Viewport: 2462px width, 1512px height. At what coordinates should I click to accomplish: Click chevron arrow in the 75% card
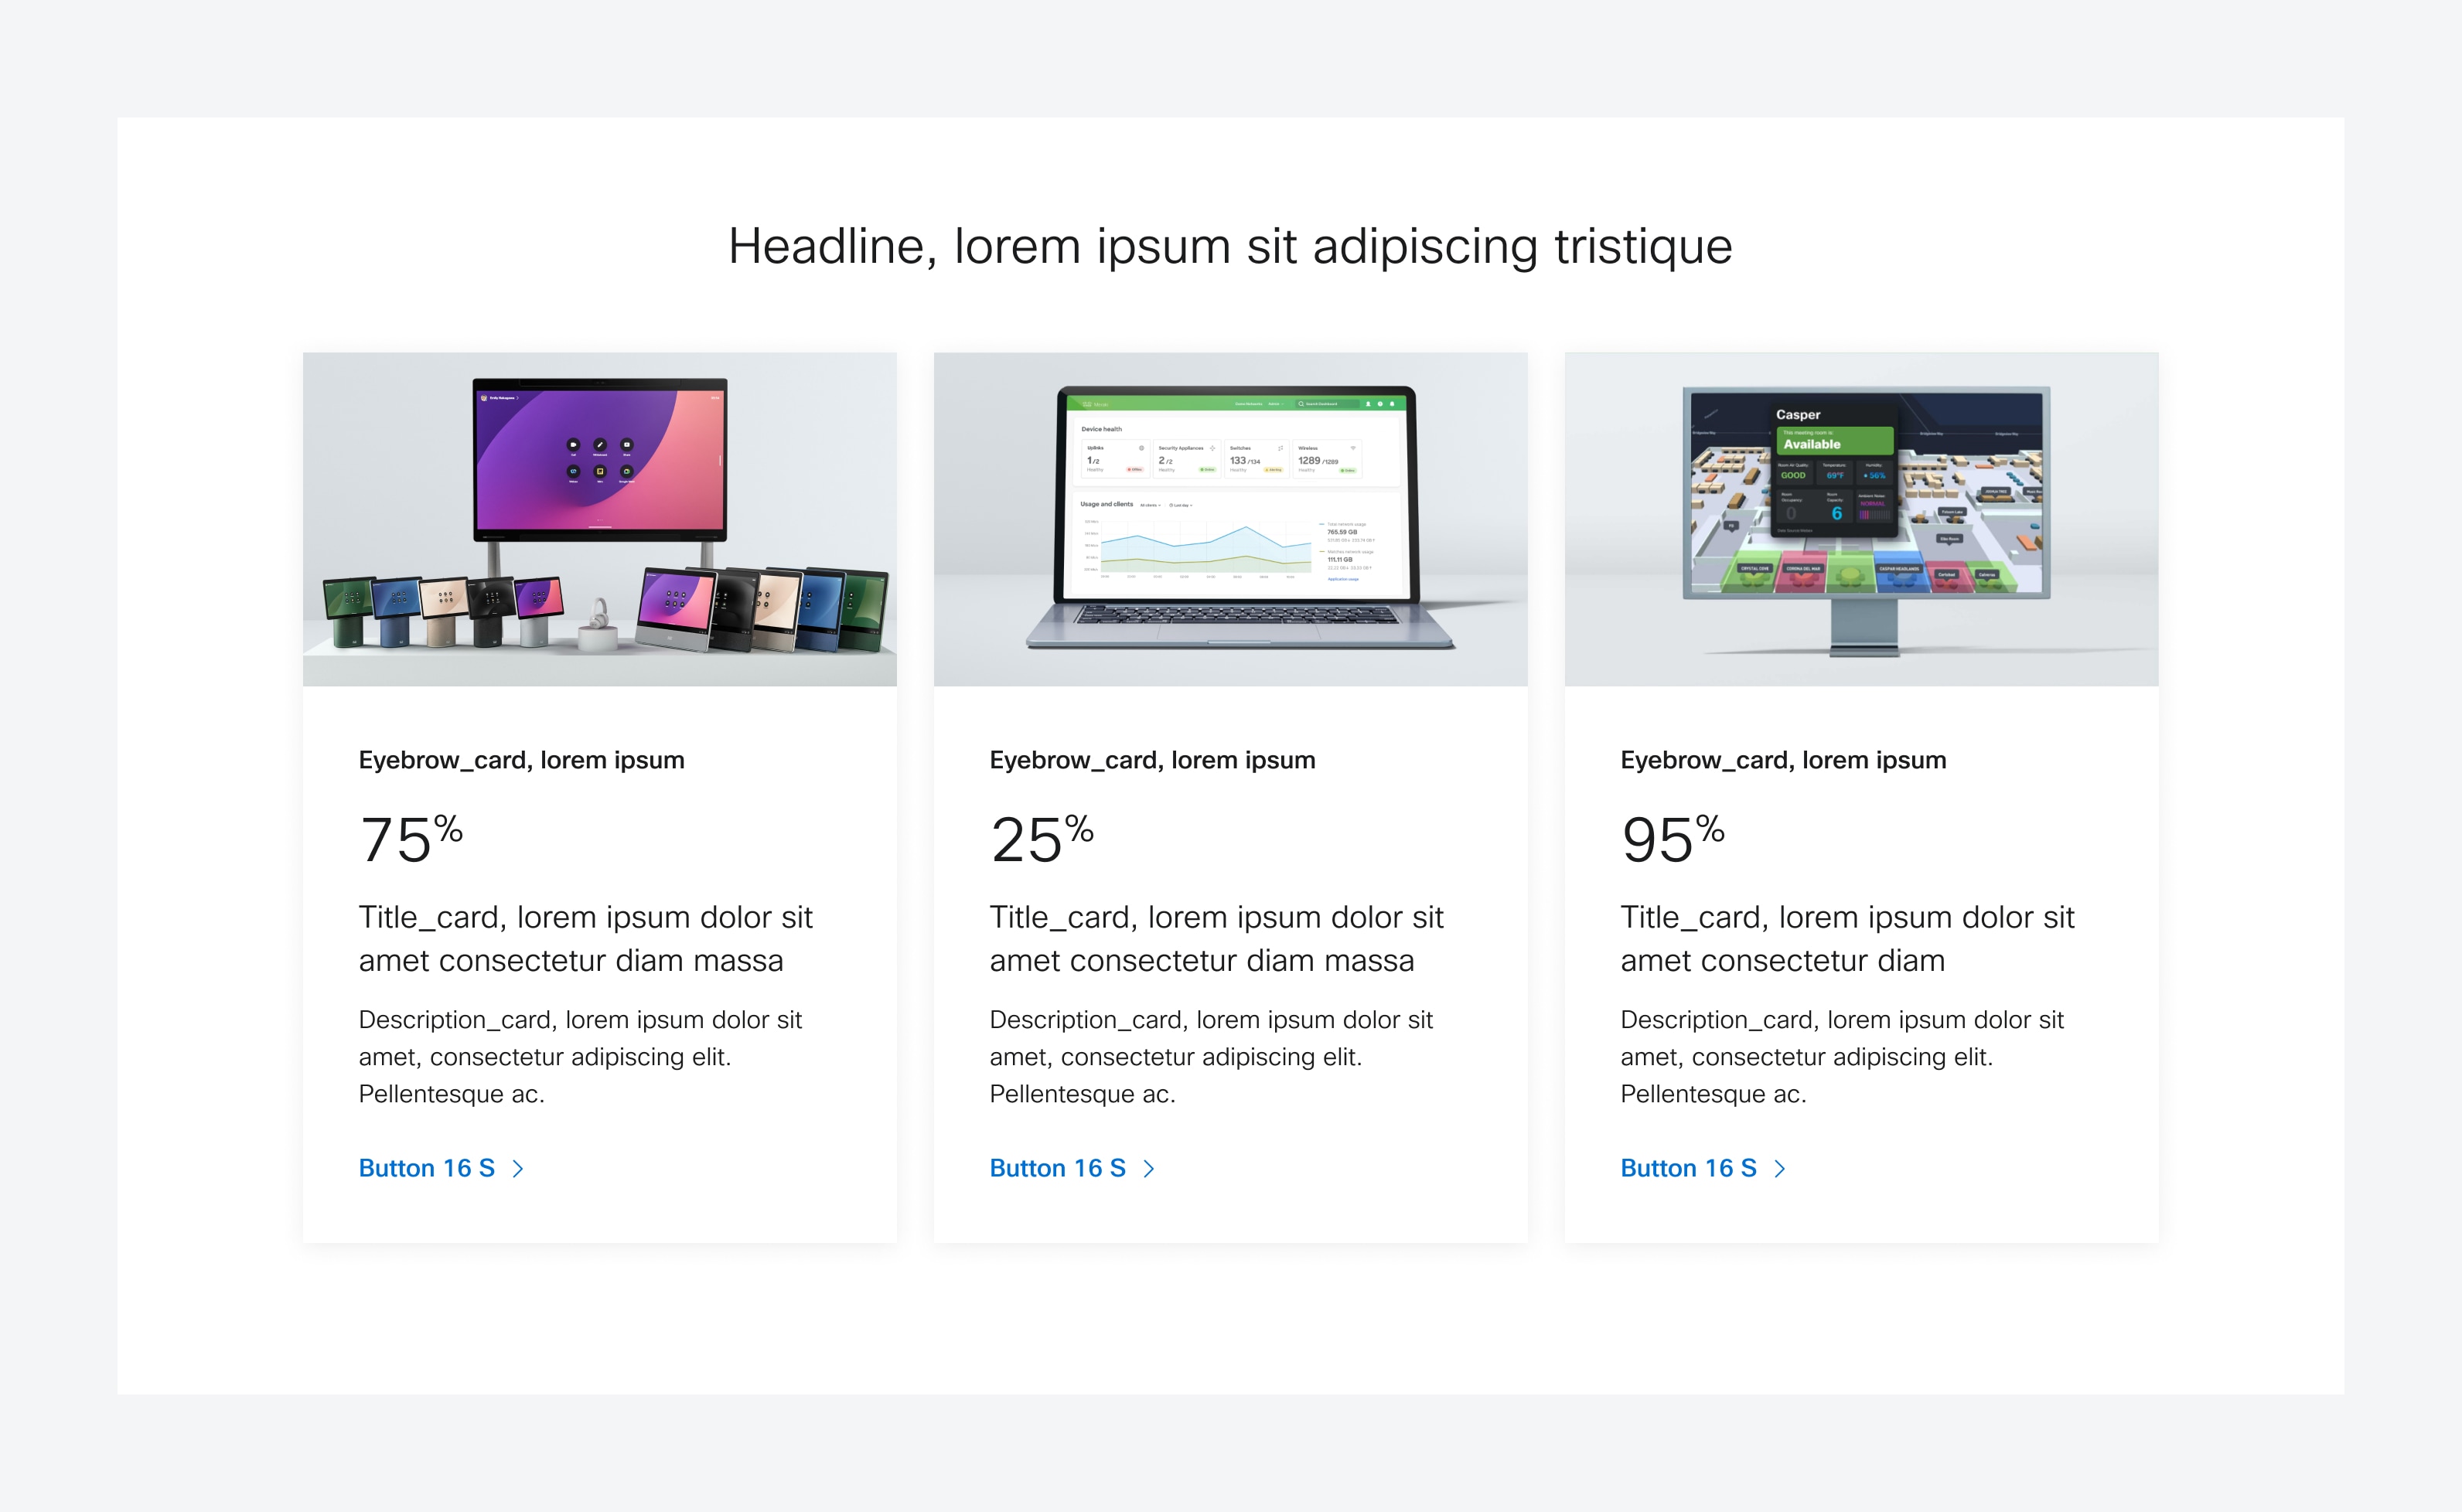(518, 1168)
